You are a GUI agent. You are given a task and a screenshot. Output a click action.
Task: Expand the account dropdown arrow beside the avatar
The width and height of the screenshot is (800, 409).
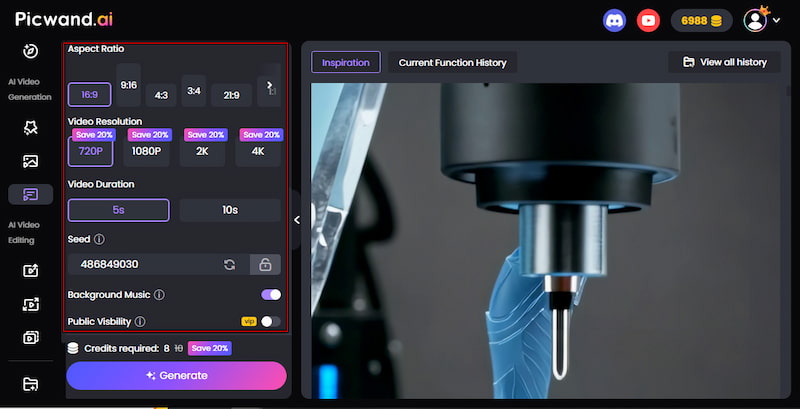pyautogui.click(x=776, y=21)
